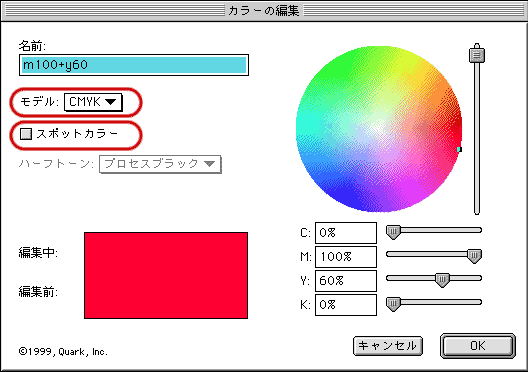The image size is (528, 372).
Task: Open the ハーフトーン プロセスブラック dropdown
Action: click(160, 164)
